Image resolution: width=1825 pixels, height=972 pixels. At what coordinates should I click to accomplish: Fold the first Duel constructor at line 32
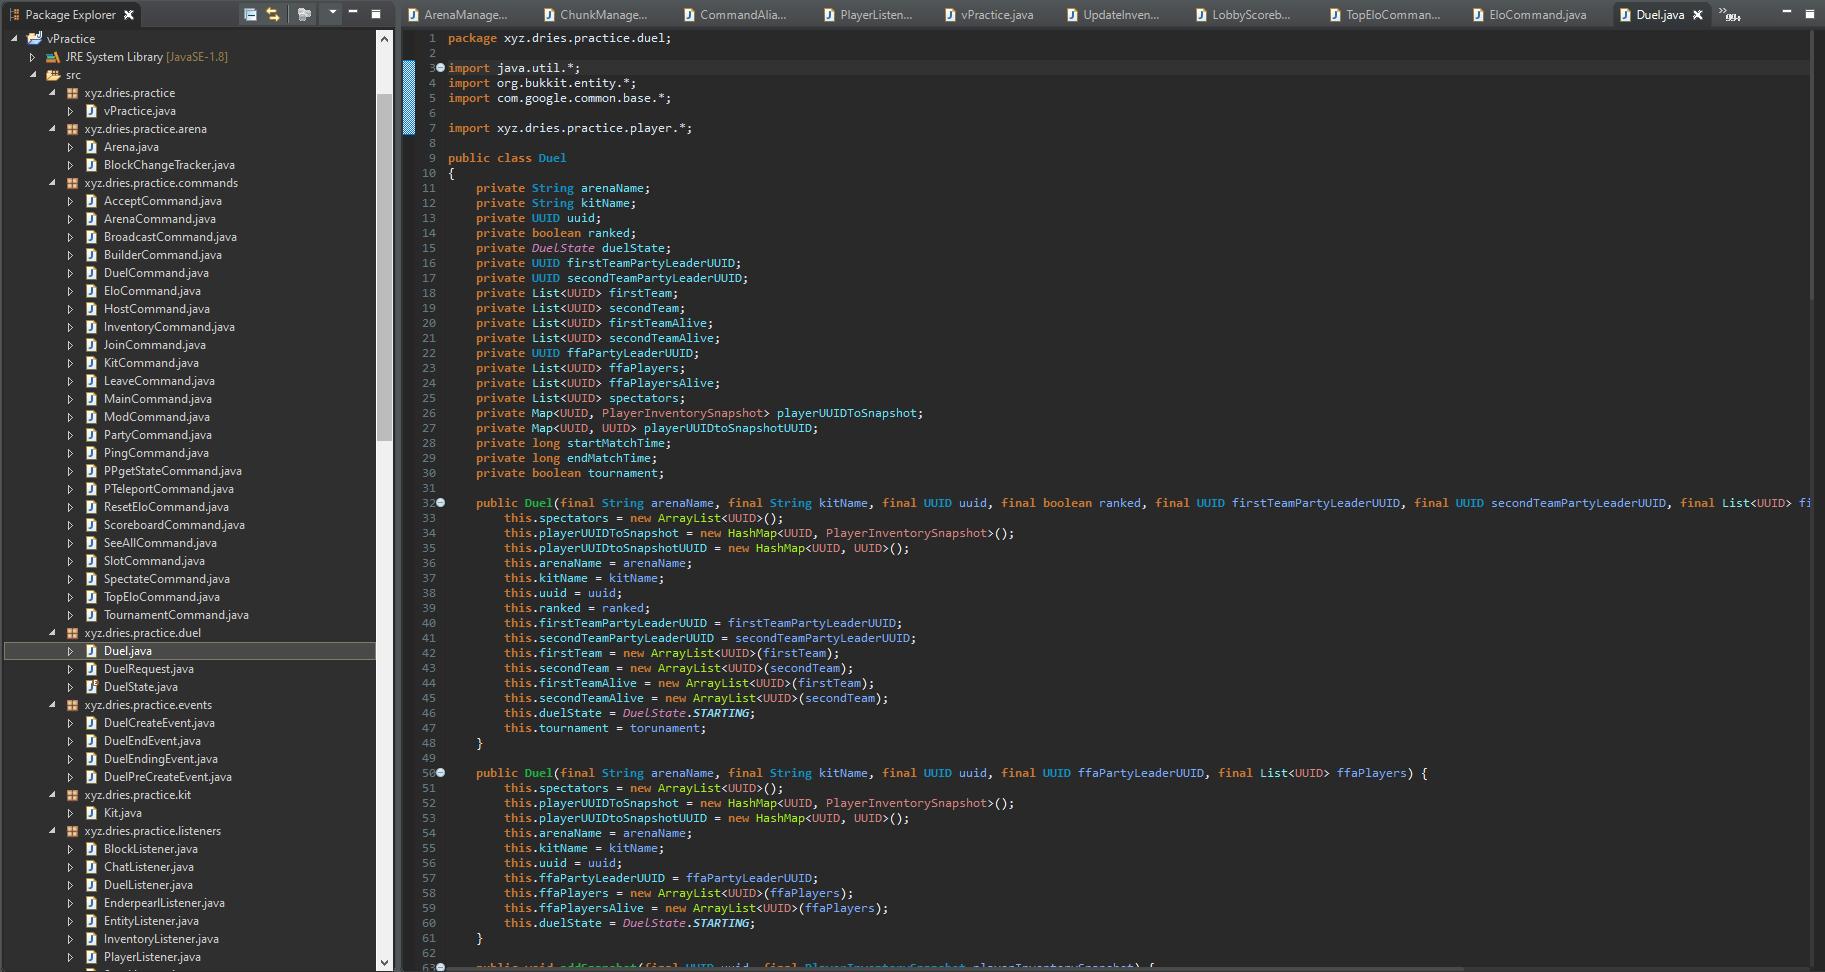440,503
